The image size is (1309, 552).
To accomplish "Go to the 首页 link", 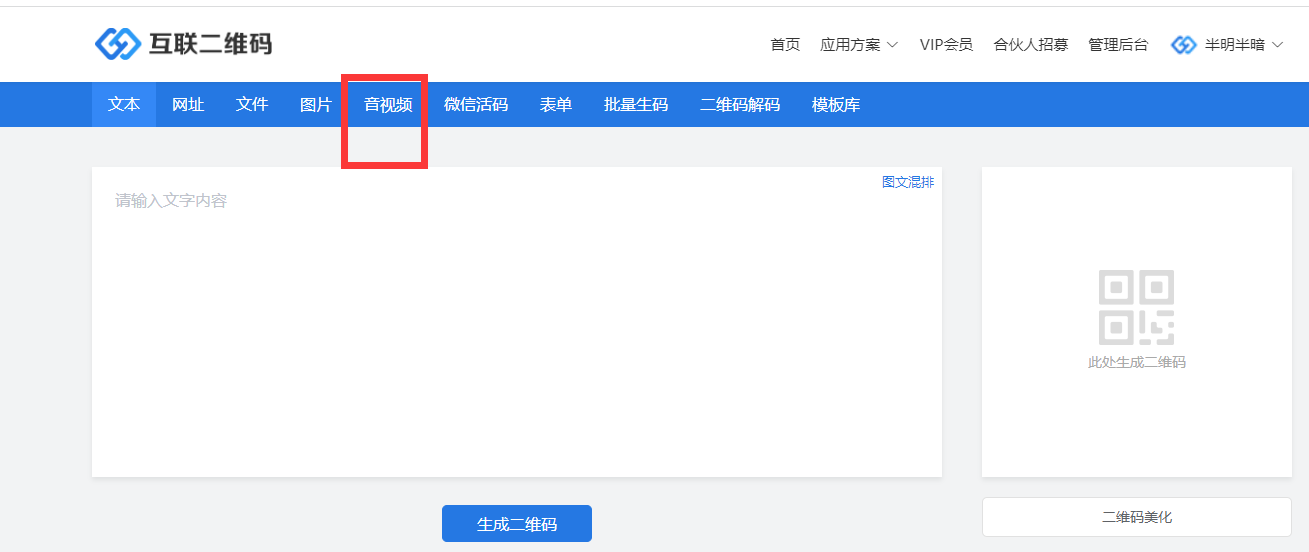I will coord(785,45).
